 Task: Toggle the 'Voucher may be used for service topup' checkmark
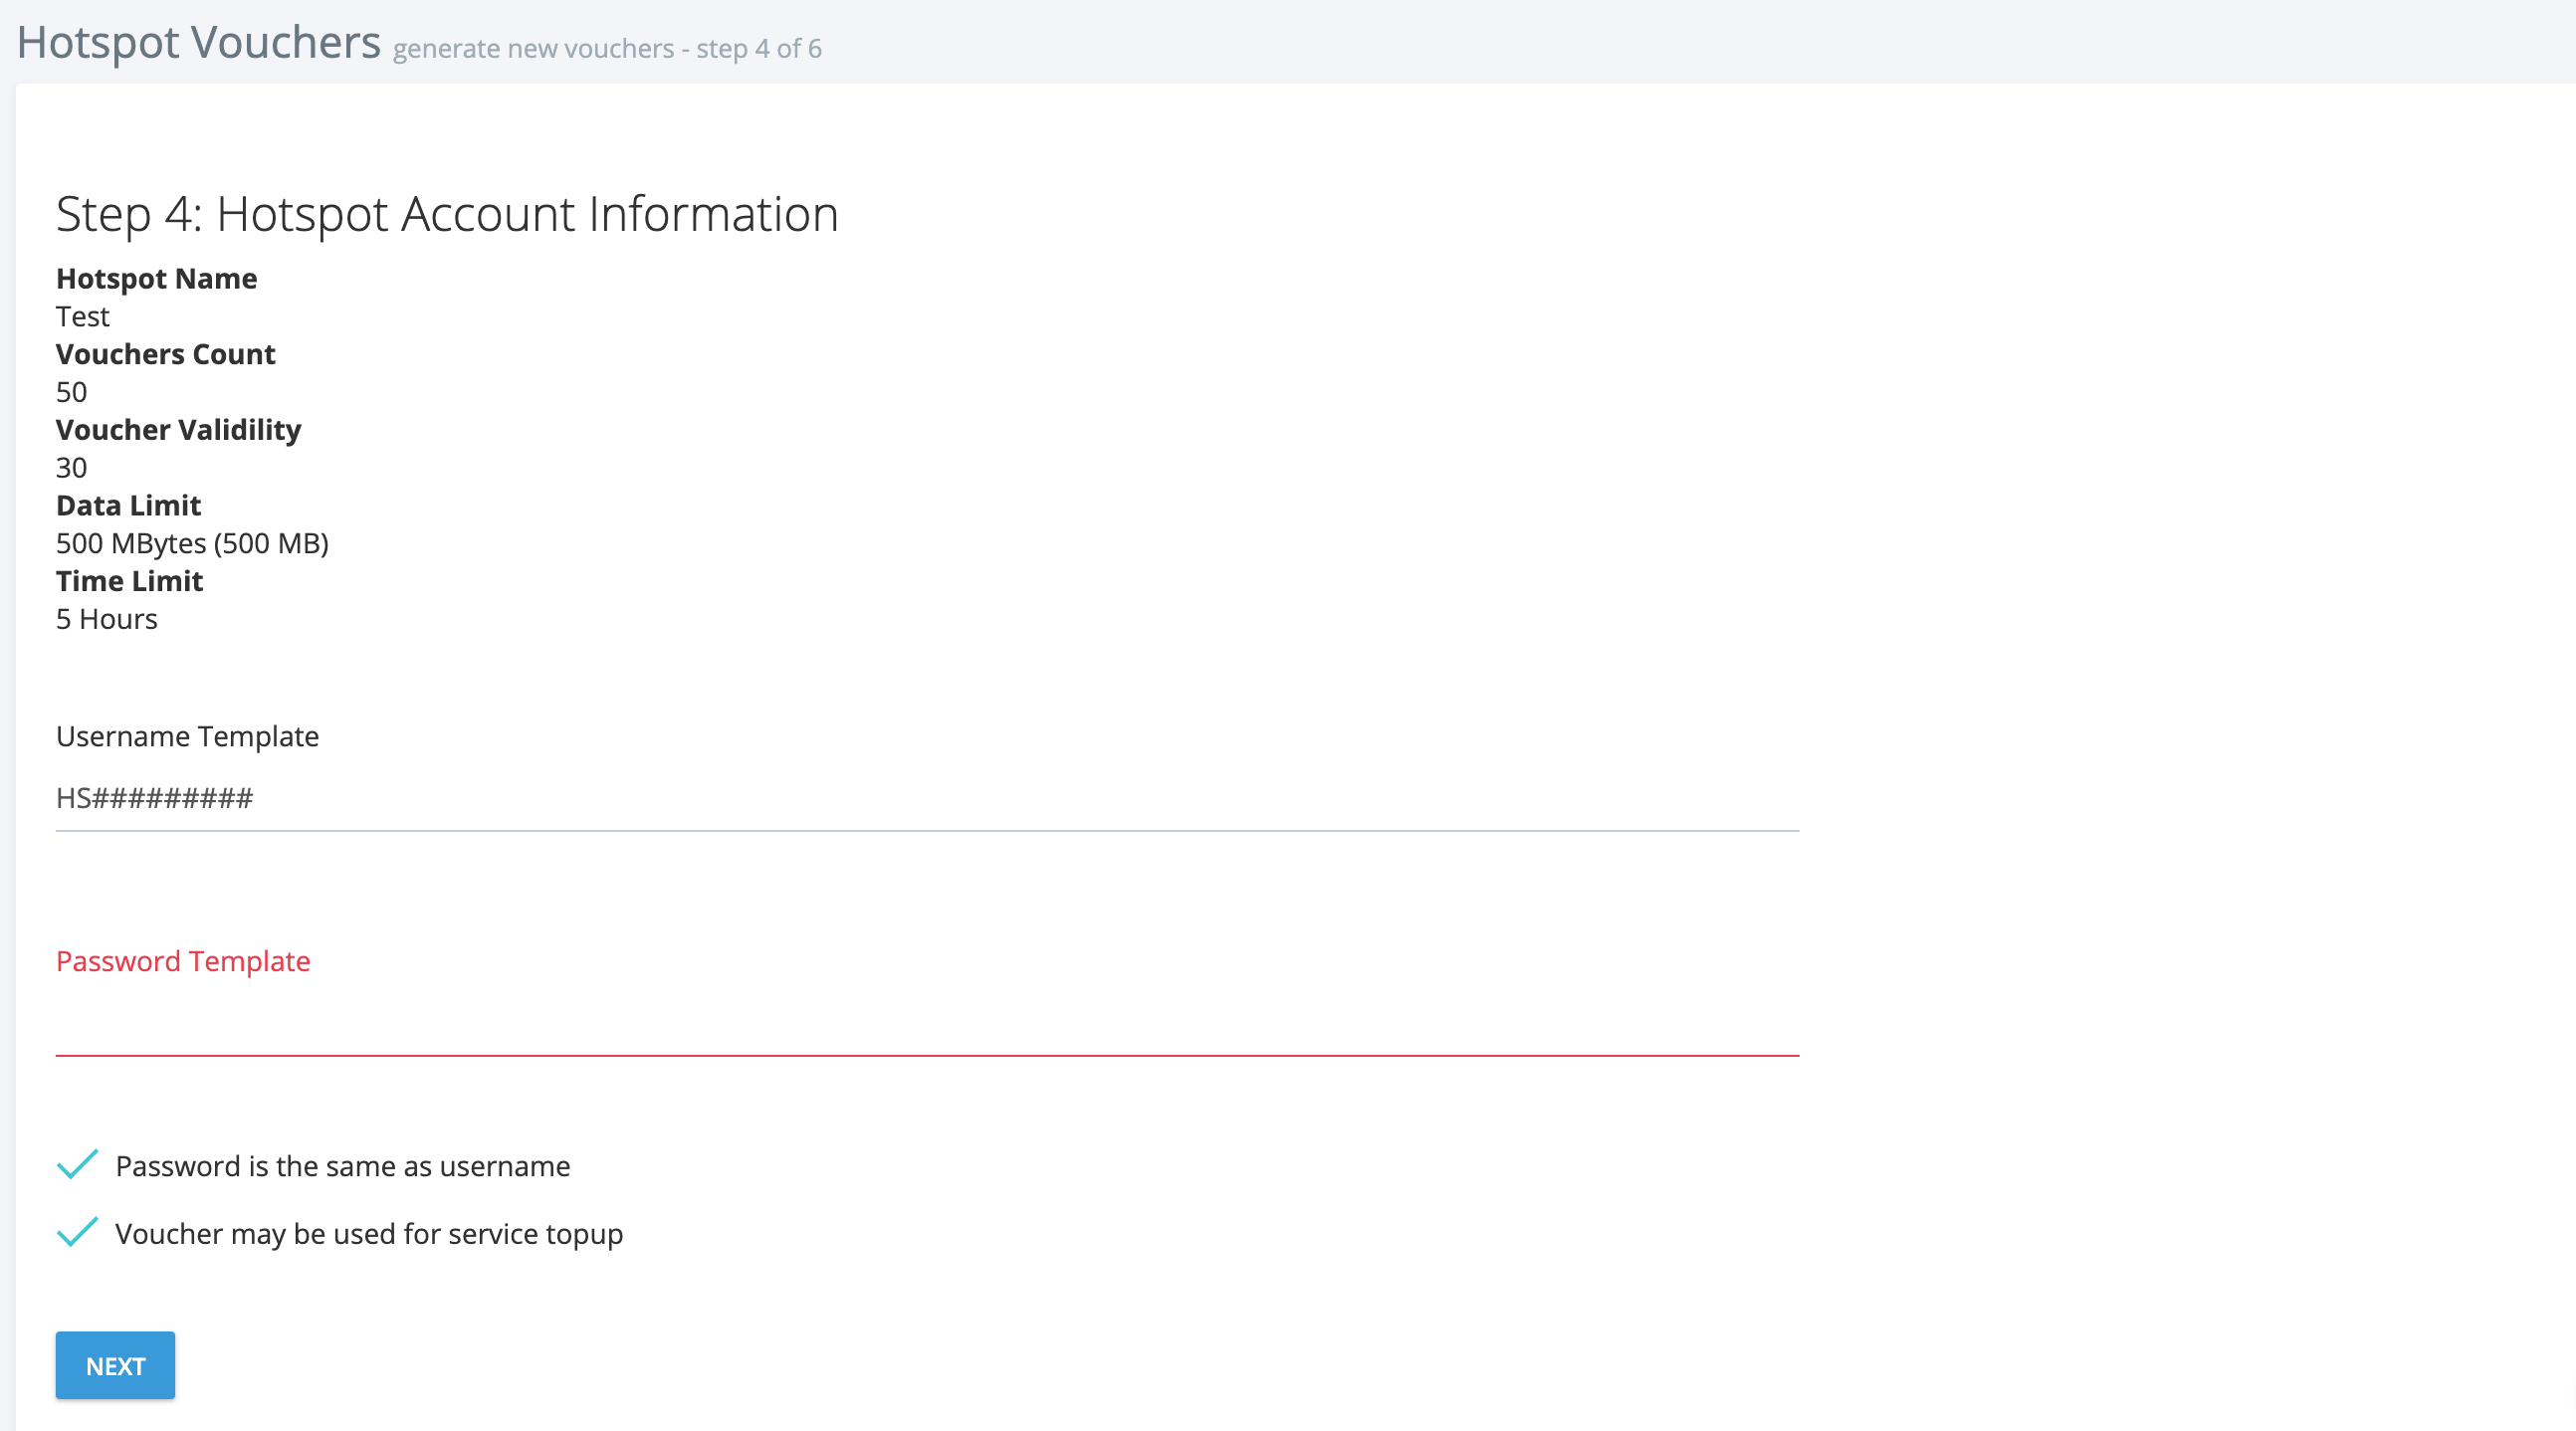tap(77, 1232)
